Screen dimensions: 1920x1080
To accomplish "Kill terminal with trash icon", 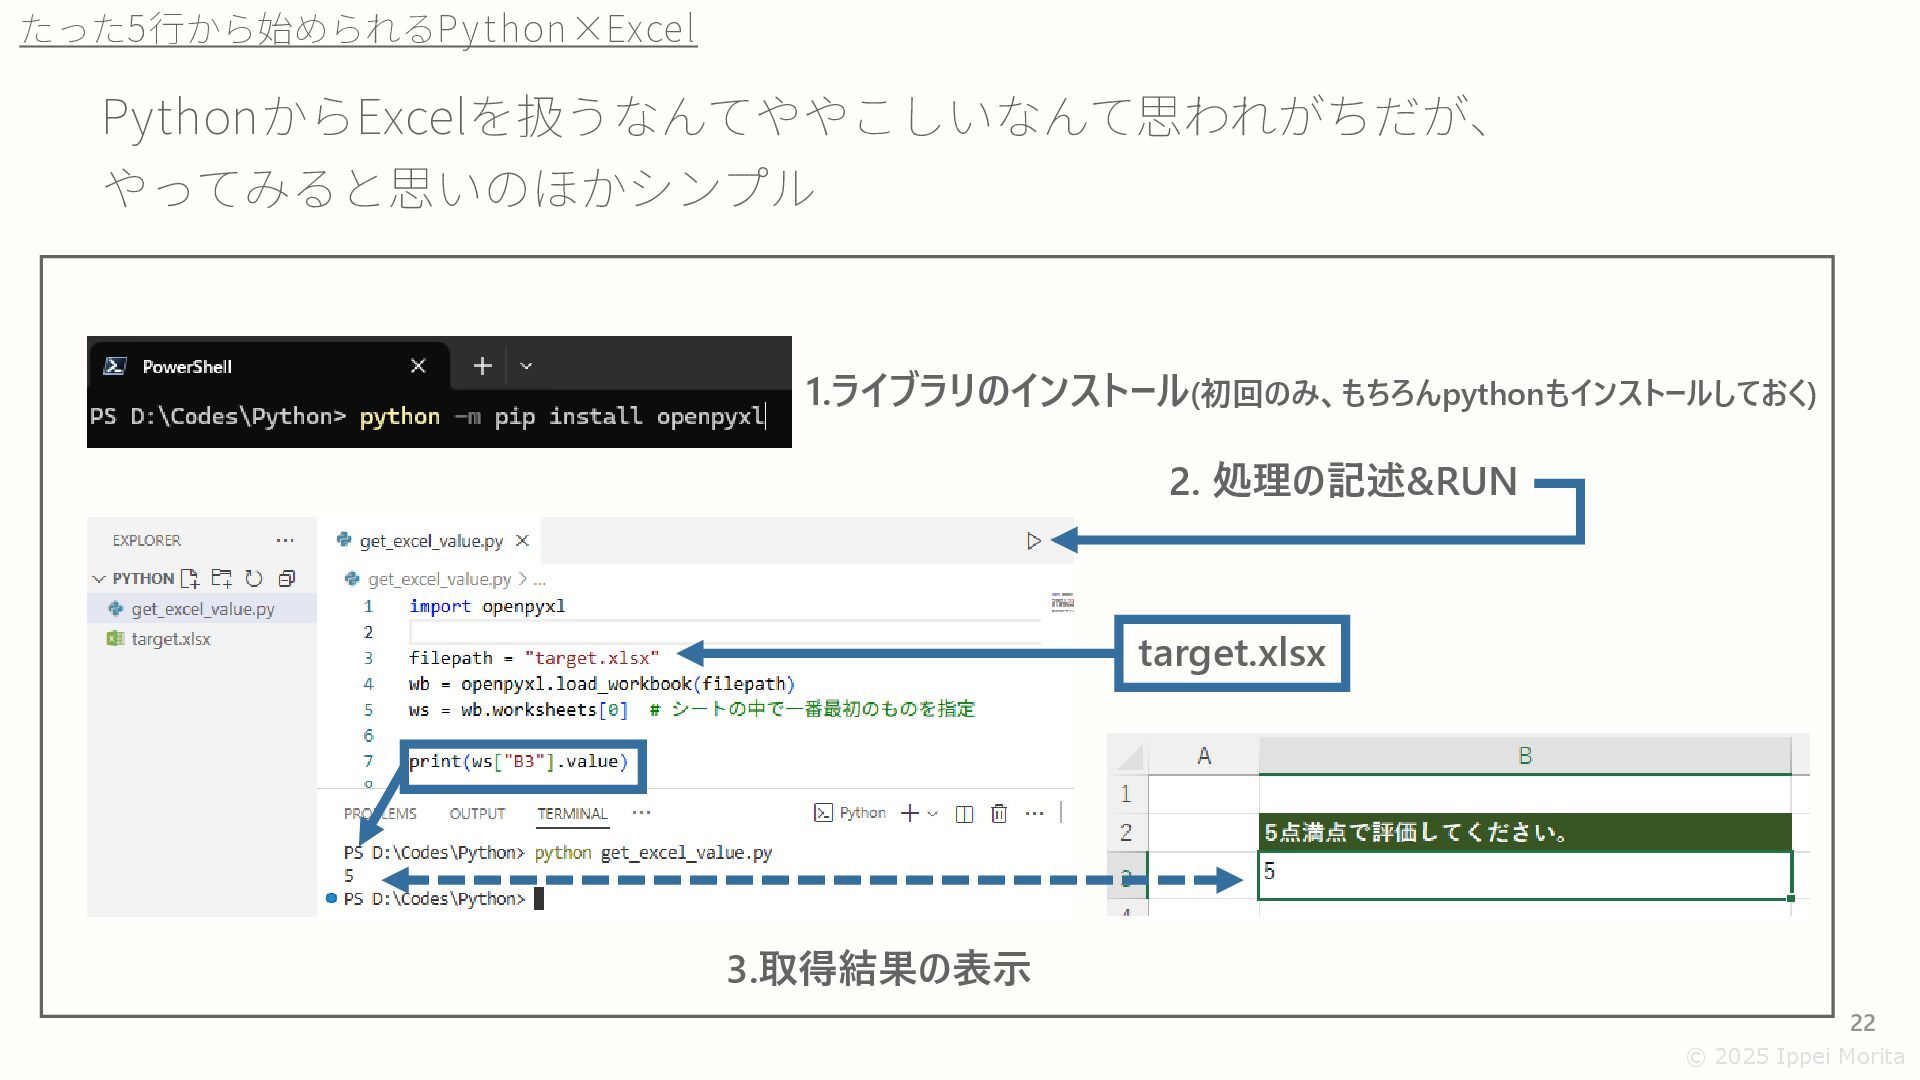I will pos(998,813).
